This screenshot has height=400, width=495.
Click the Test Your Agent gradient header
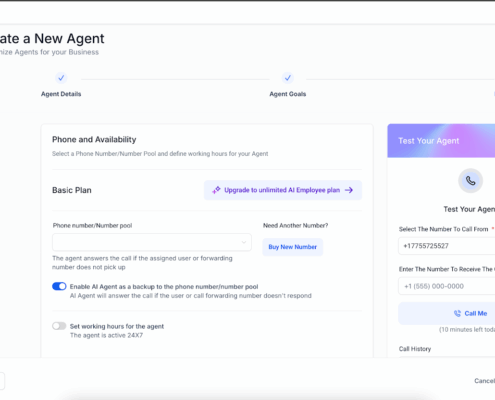(441, 141)
